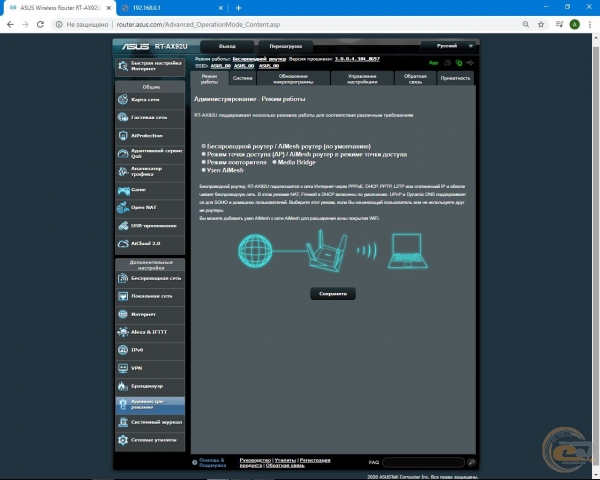The height and width of the screenshot is (480, 600).
Task: Switch to the firmware update (Обновление микропрограммы) tab
Action: tap(293, 78)
